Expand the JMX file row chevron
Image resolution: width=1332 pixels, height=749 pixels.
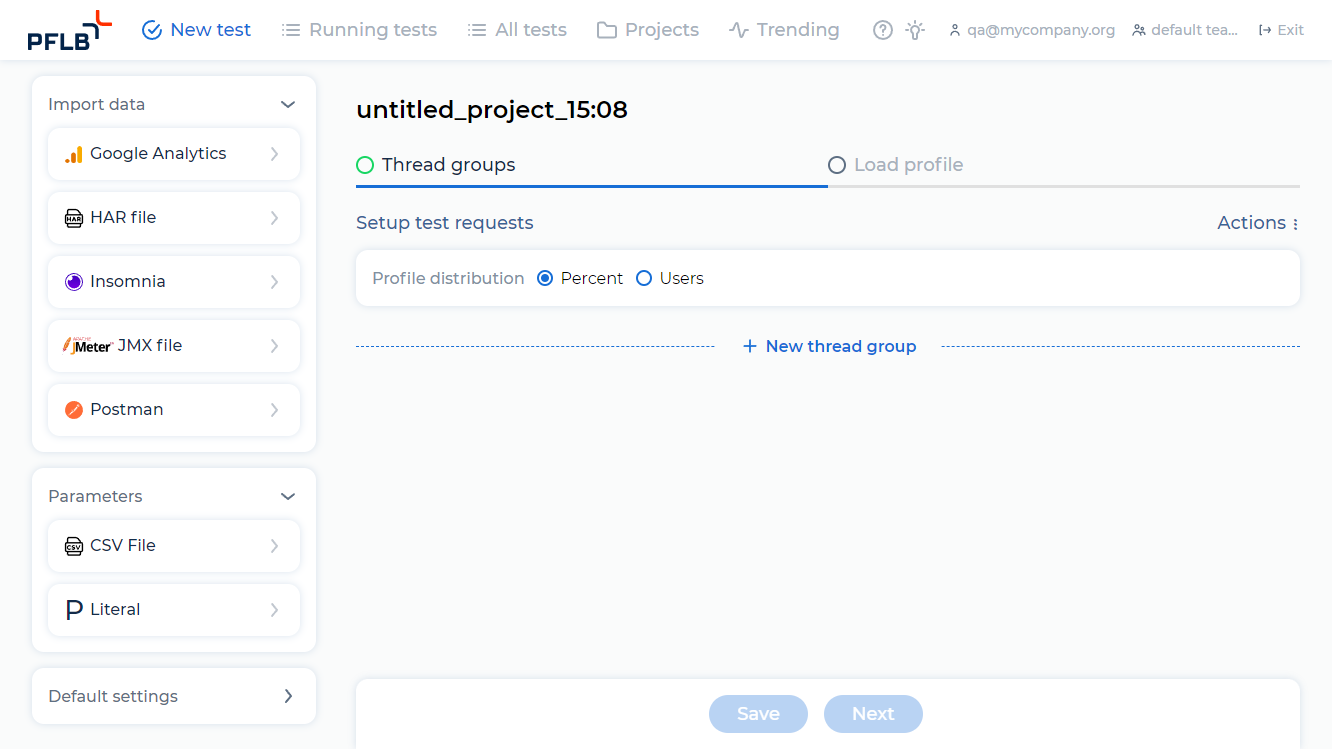274,346
